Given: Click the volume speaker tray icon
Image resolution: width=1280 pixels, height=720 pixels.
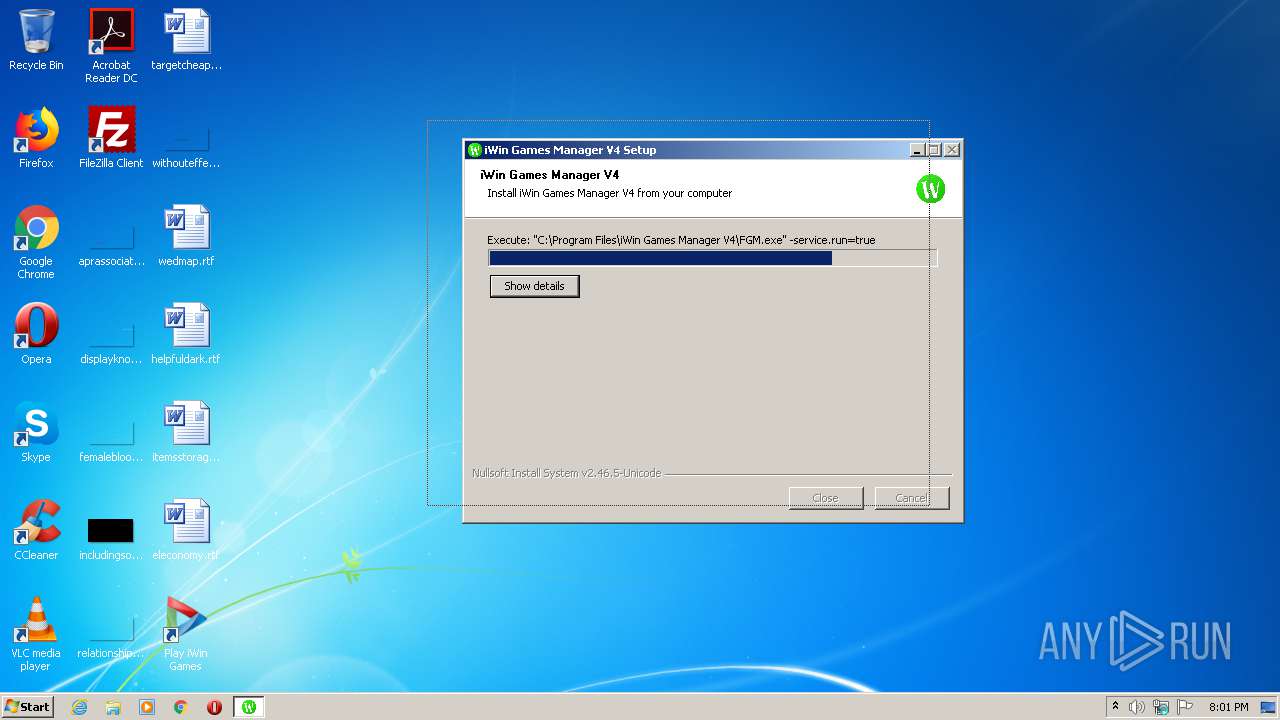Looking at the screenshot, I should 1137,707.
